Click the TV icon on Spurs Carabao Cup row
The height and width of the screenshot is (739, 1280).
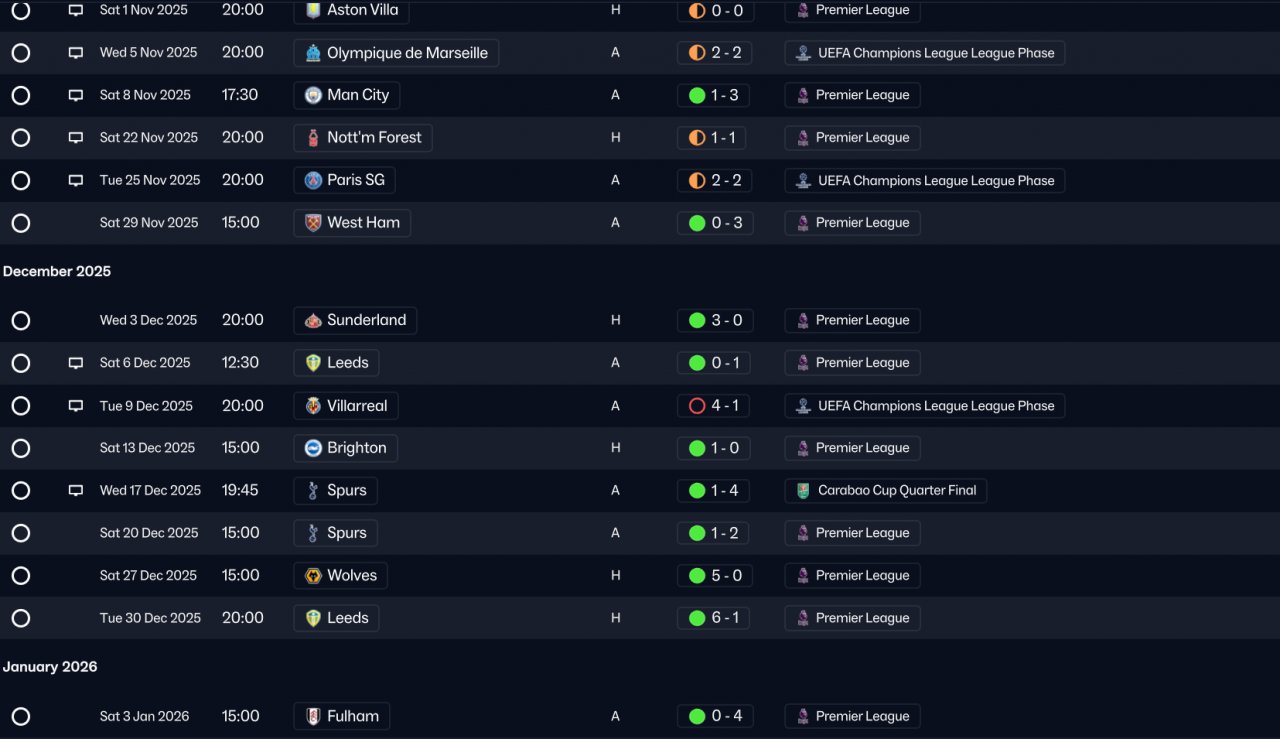(76, 491)
